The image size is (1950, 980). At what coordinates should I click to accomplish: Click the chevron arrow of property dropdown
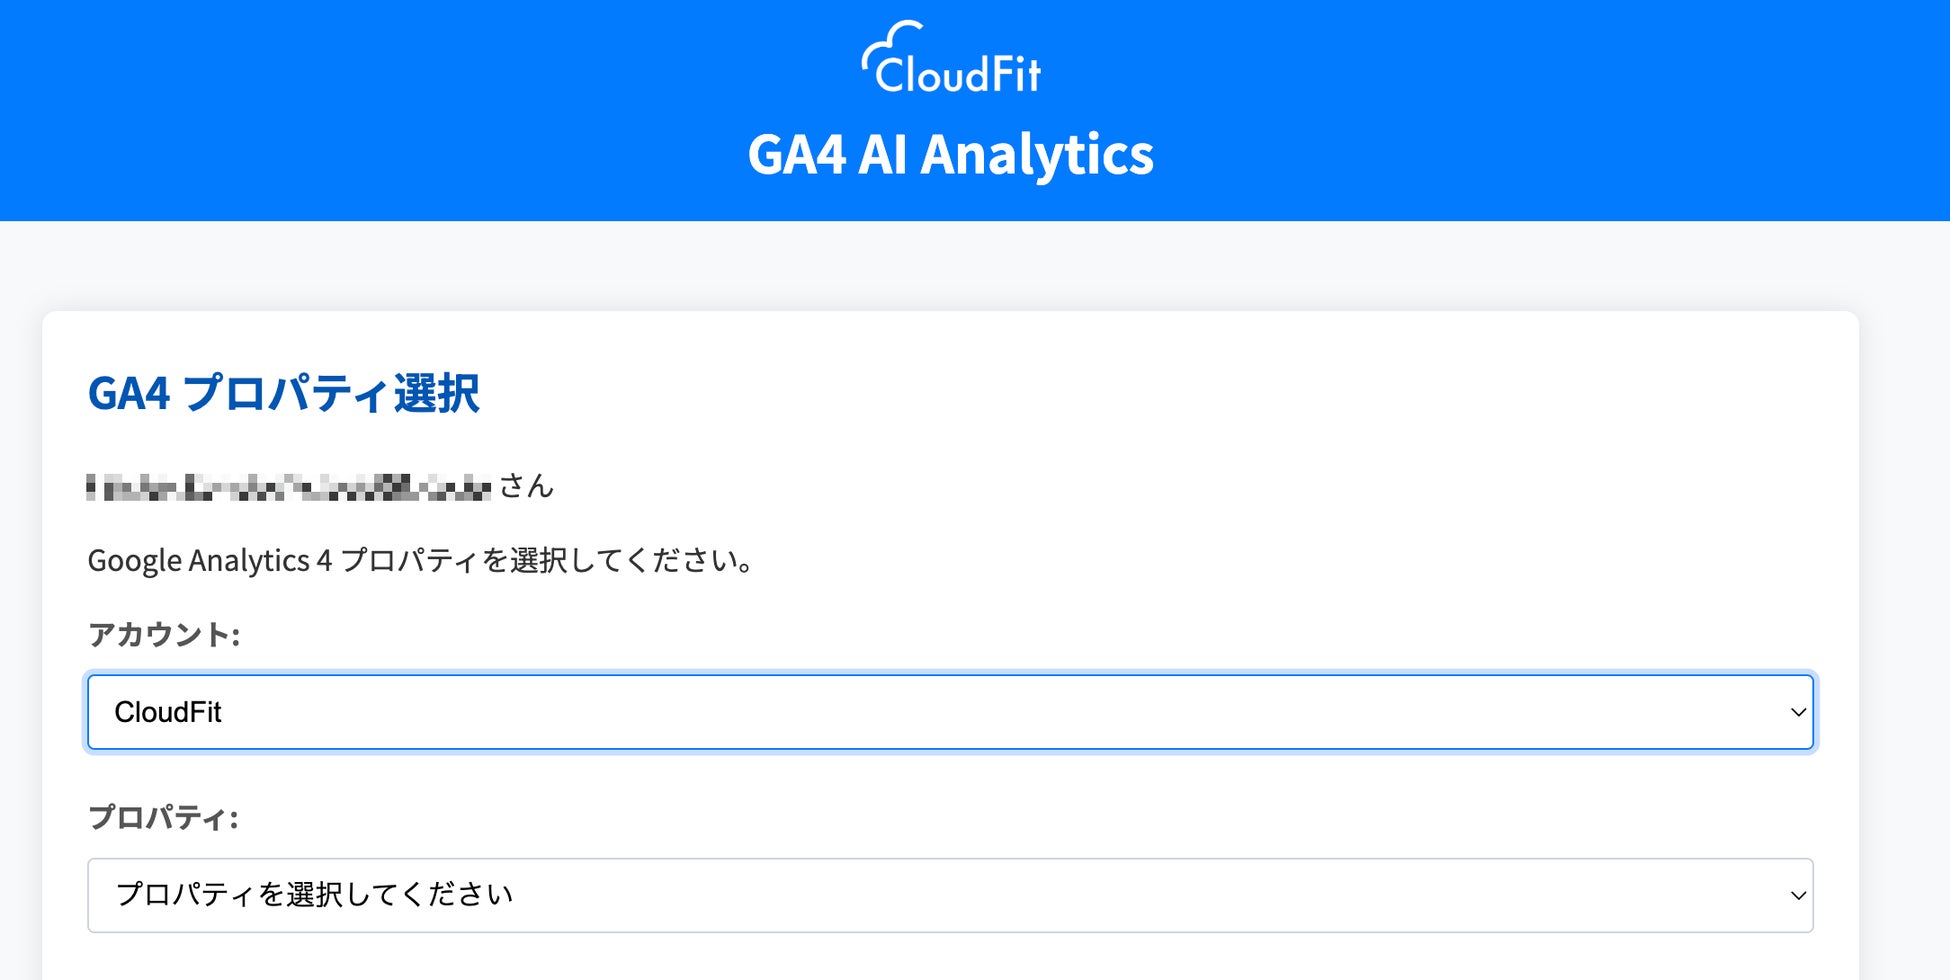tap(1797, 895)
